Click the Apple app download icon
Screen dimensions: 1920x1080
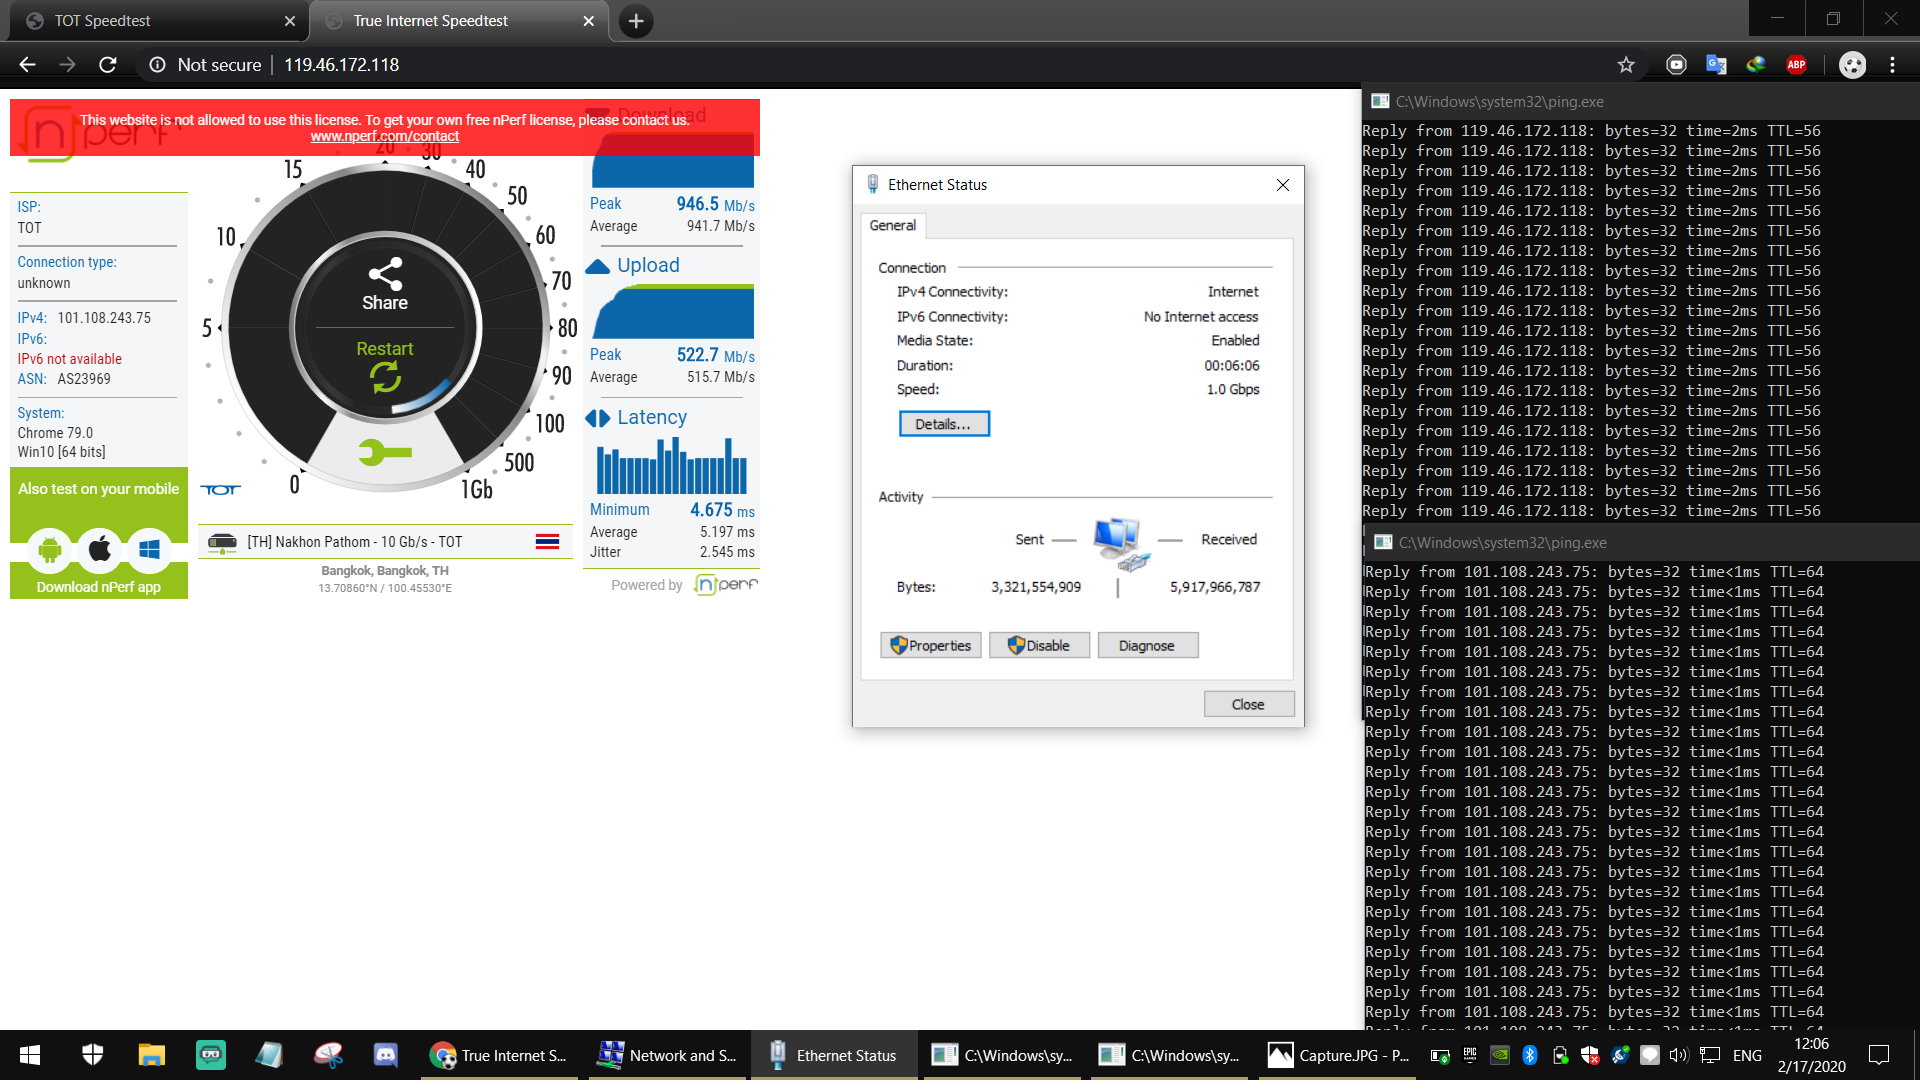coord(99,550)
